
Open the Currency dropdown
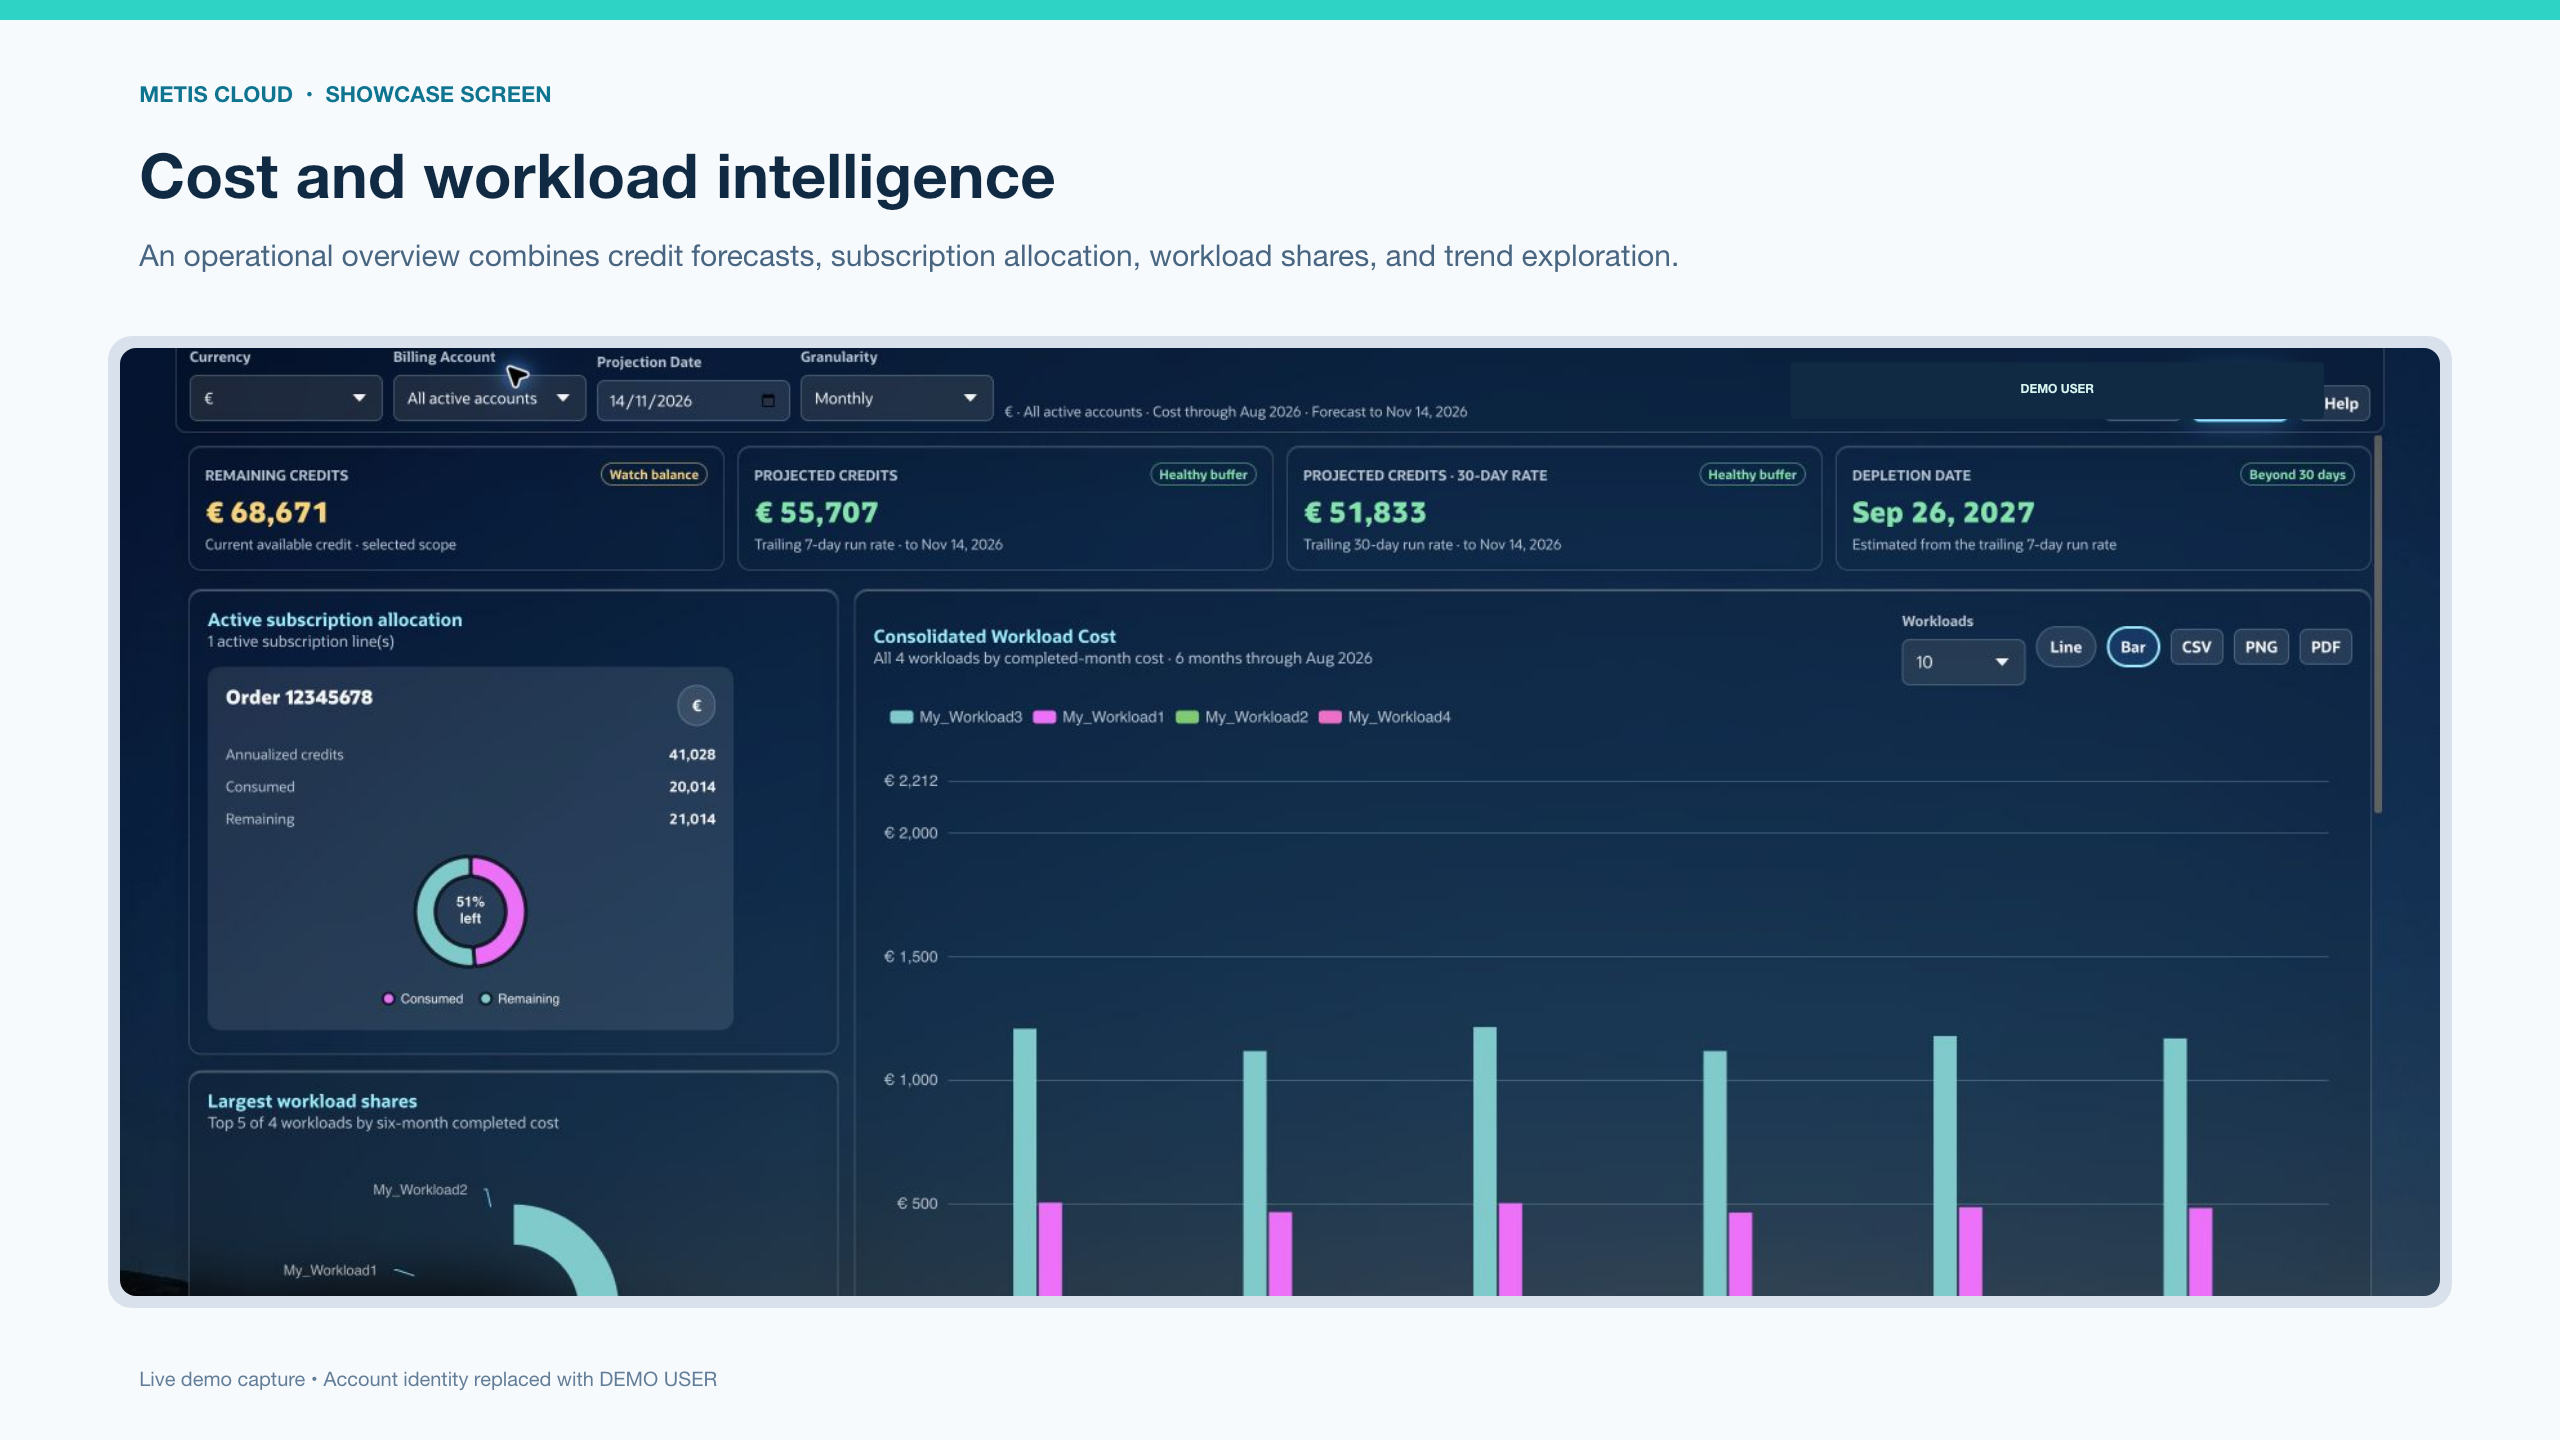click(x=285, y=398)
